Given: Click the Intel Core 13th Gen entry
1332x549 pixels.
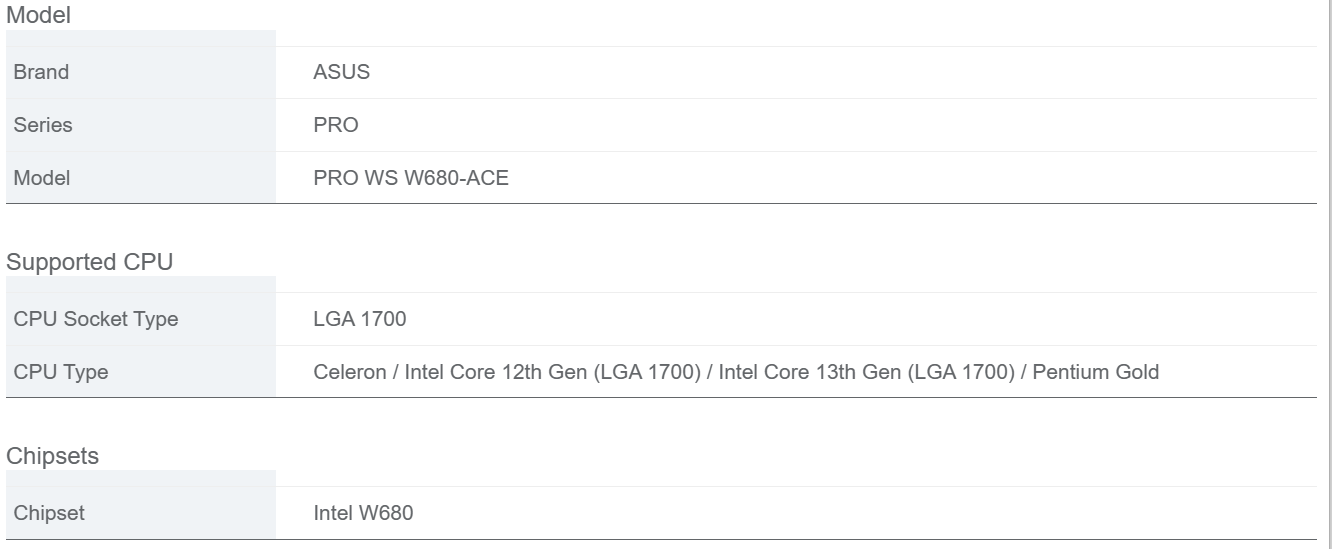Looking at the screenshot, I should point(865,372).
